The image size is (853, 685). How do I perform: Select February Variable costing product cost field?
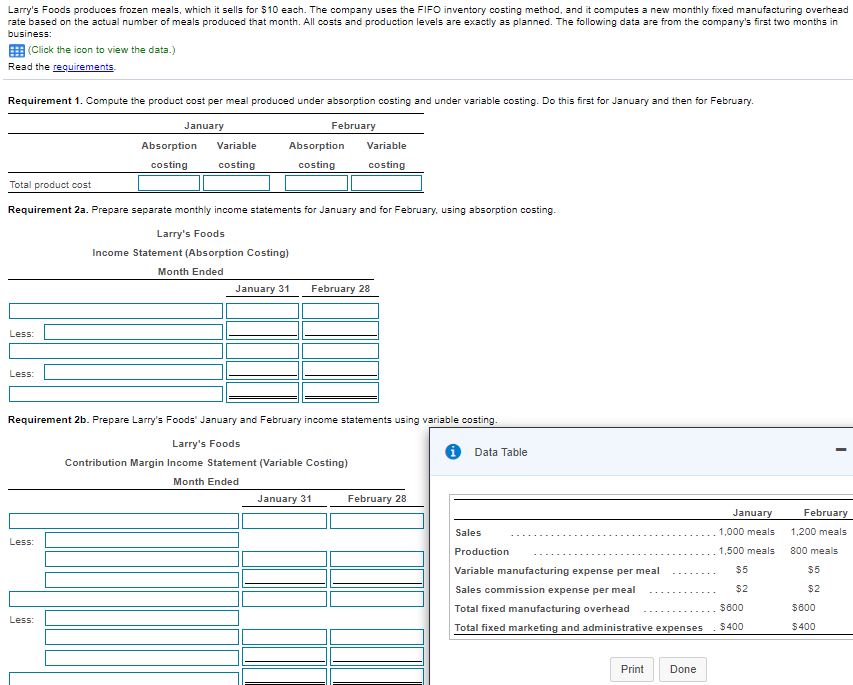coord(386,183)
